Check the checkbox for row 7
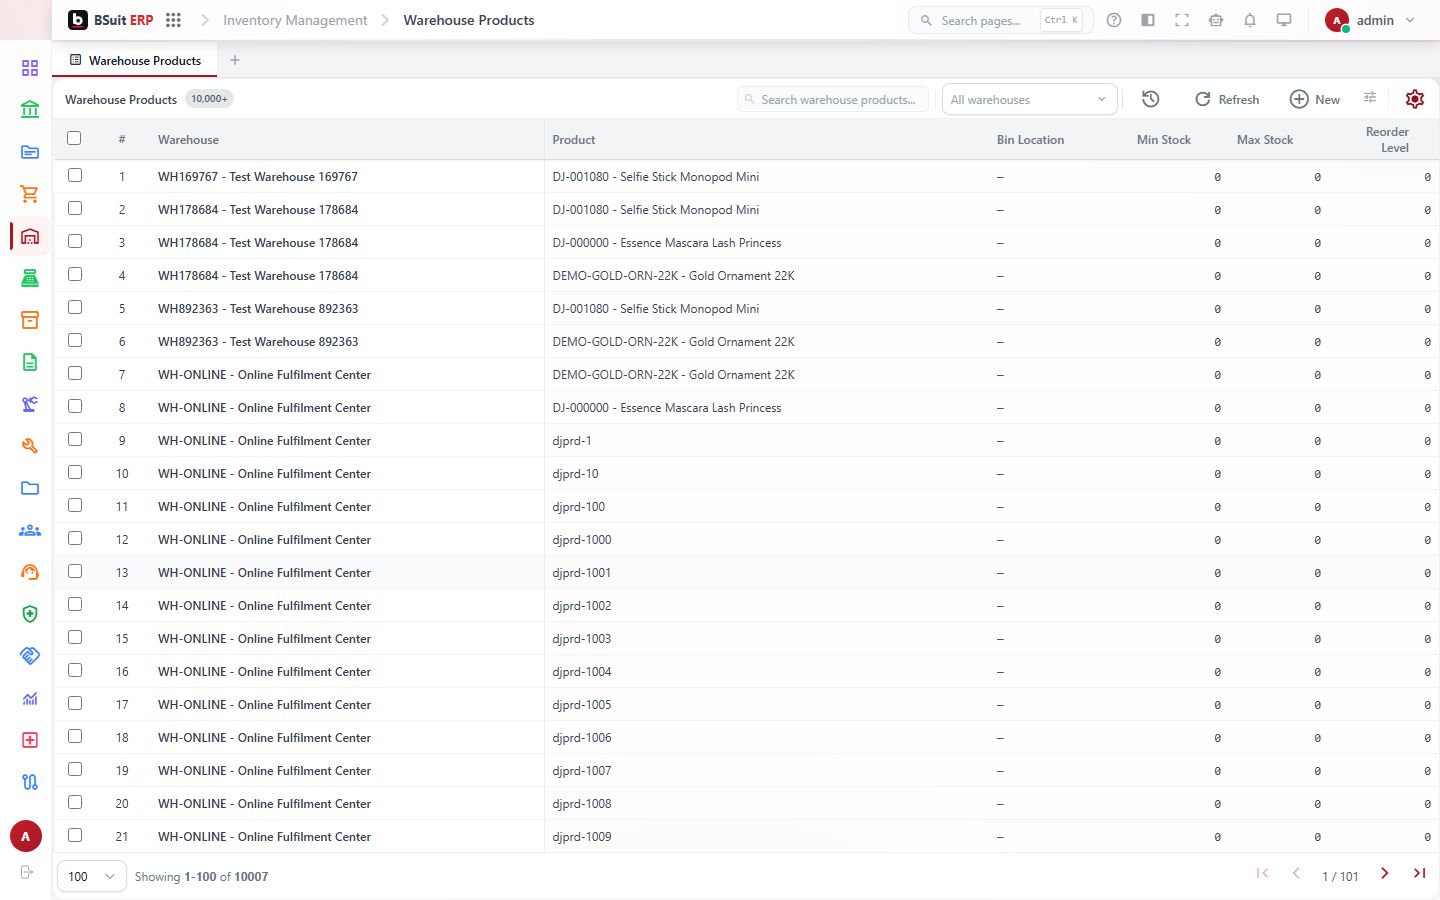 (x=75, y=373)
